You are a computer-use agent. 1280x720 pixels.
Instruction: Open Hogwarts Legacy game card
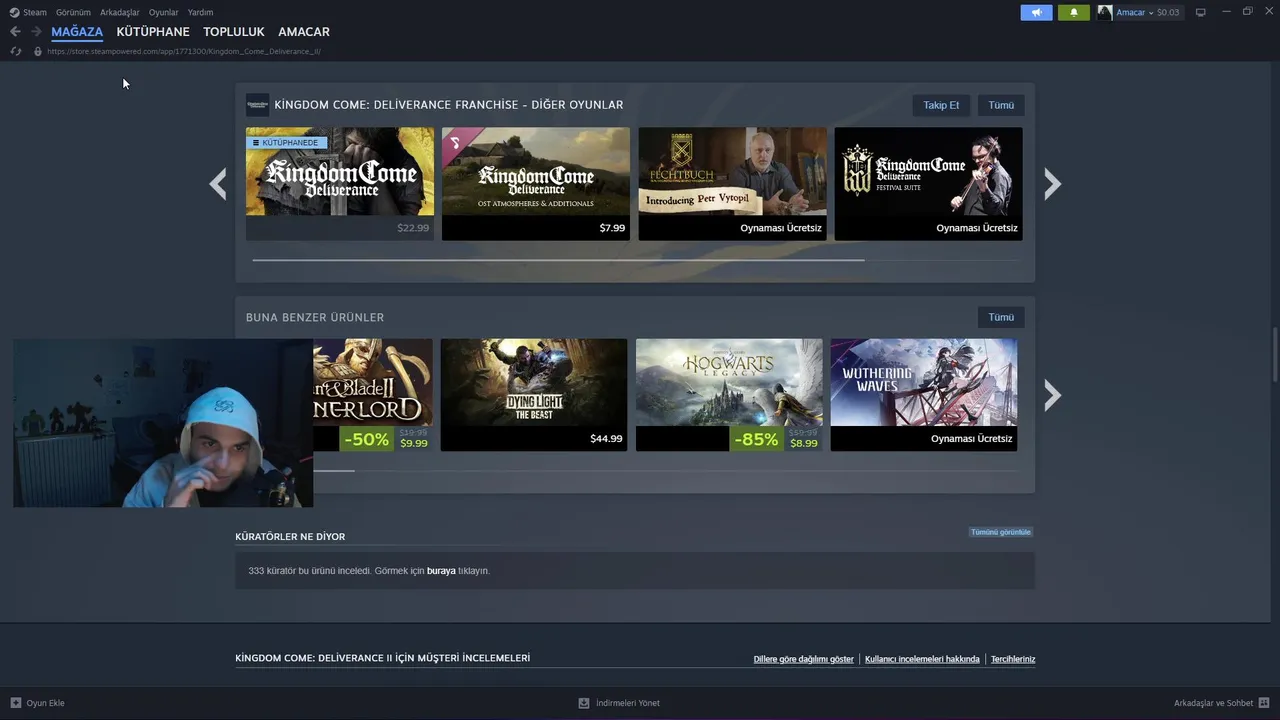(729, 394)
